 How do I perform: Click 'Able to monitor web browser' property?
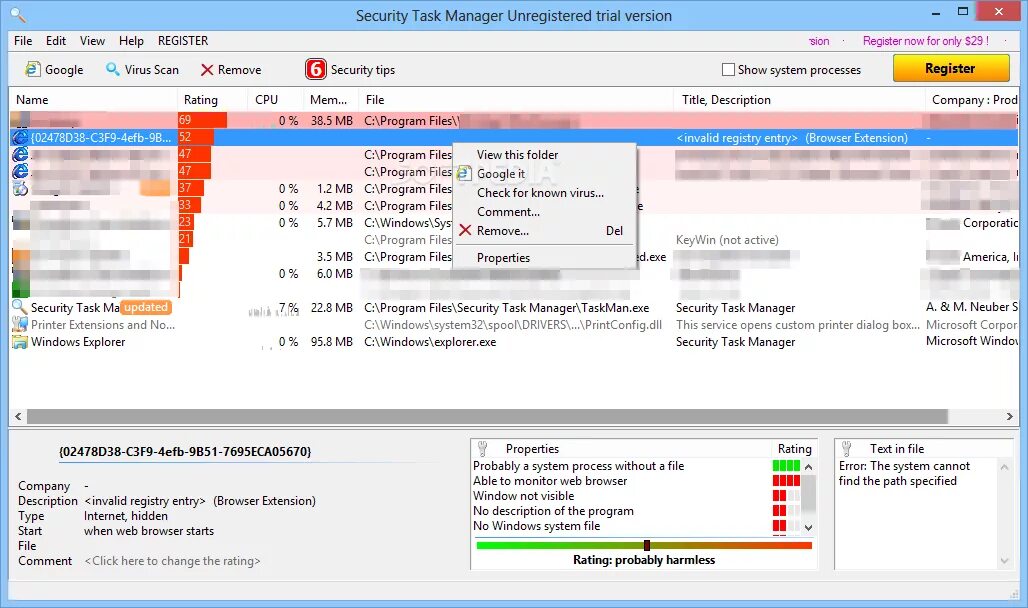coord(550,481)
